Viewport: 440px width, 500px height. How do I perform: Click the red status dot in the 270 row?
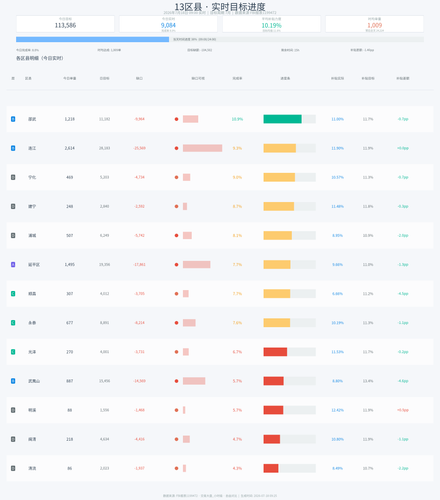(176, 352)
